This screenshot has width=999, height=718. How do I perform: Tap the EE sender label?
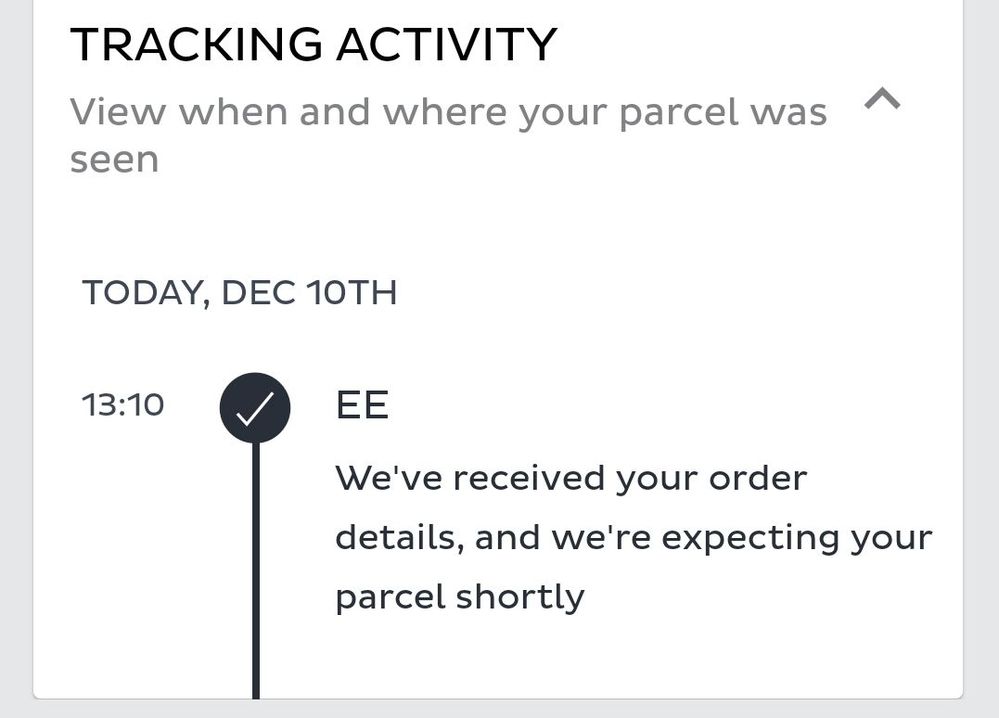coord(362,407)
